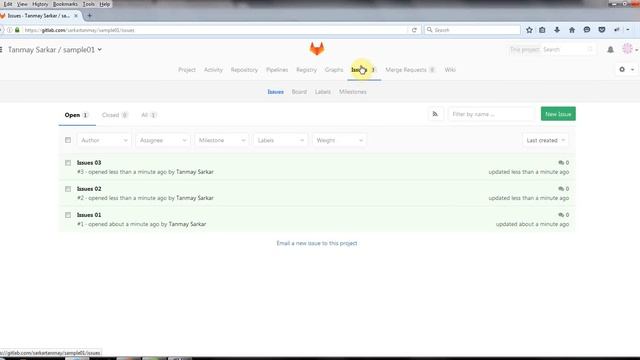Viewport: 640px width, 360px height.
Task: Open the Wiki tab
Action: coord(450,70)
